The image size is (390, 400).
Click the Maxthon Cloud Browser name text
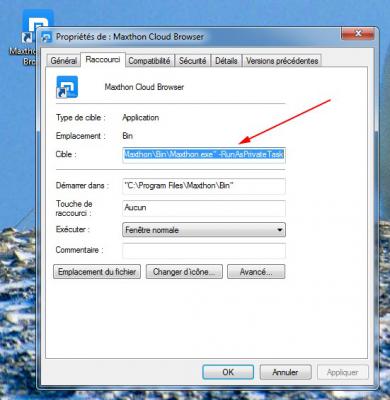pyautogui.click(x=144, y=87)
